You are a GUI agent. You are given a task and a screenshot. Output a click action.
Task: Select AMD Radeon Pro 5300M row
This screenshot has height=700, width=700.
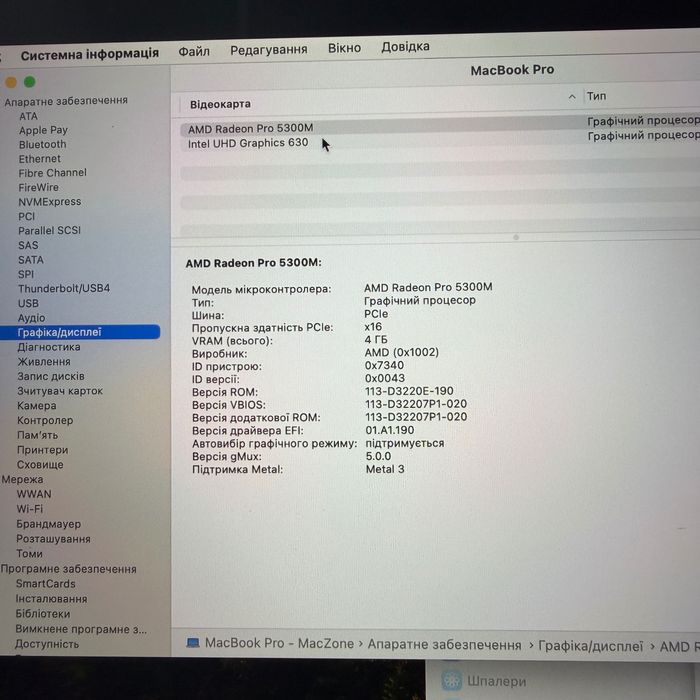[x=440, y=127]
